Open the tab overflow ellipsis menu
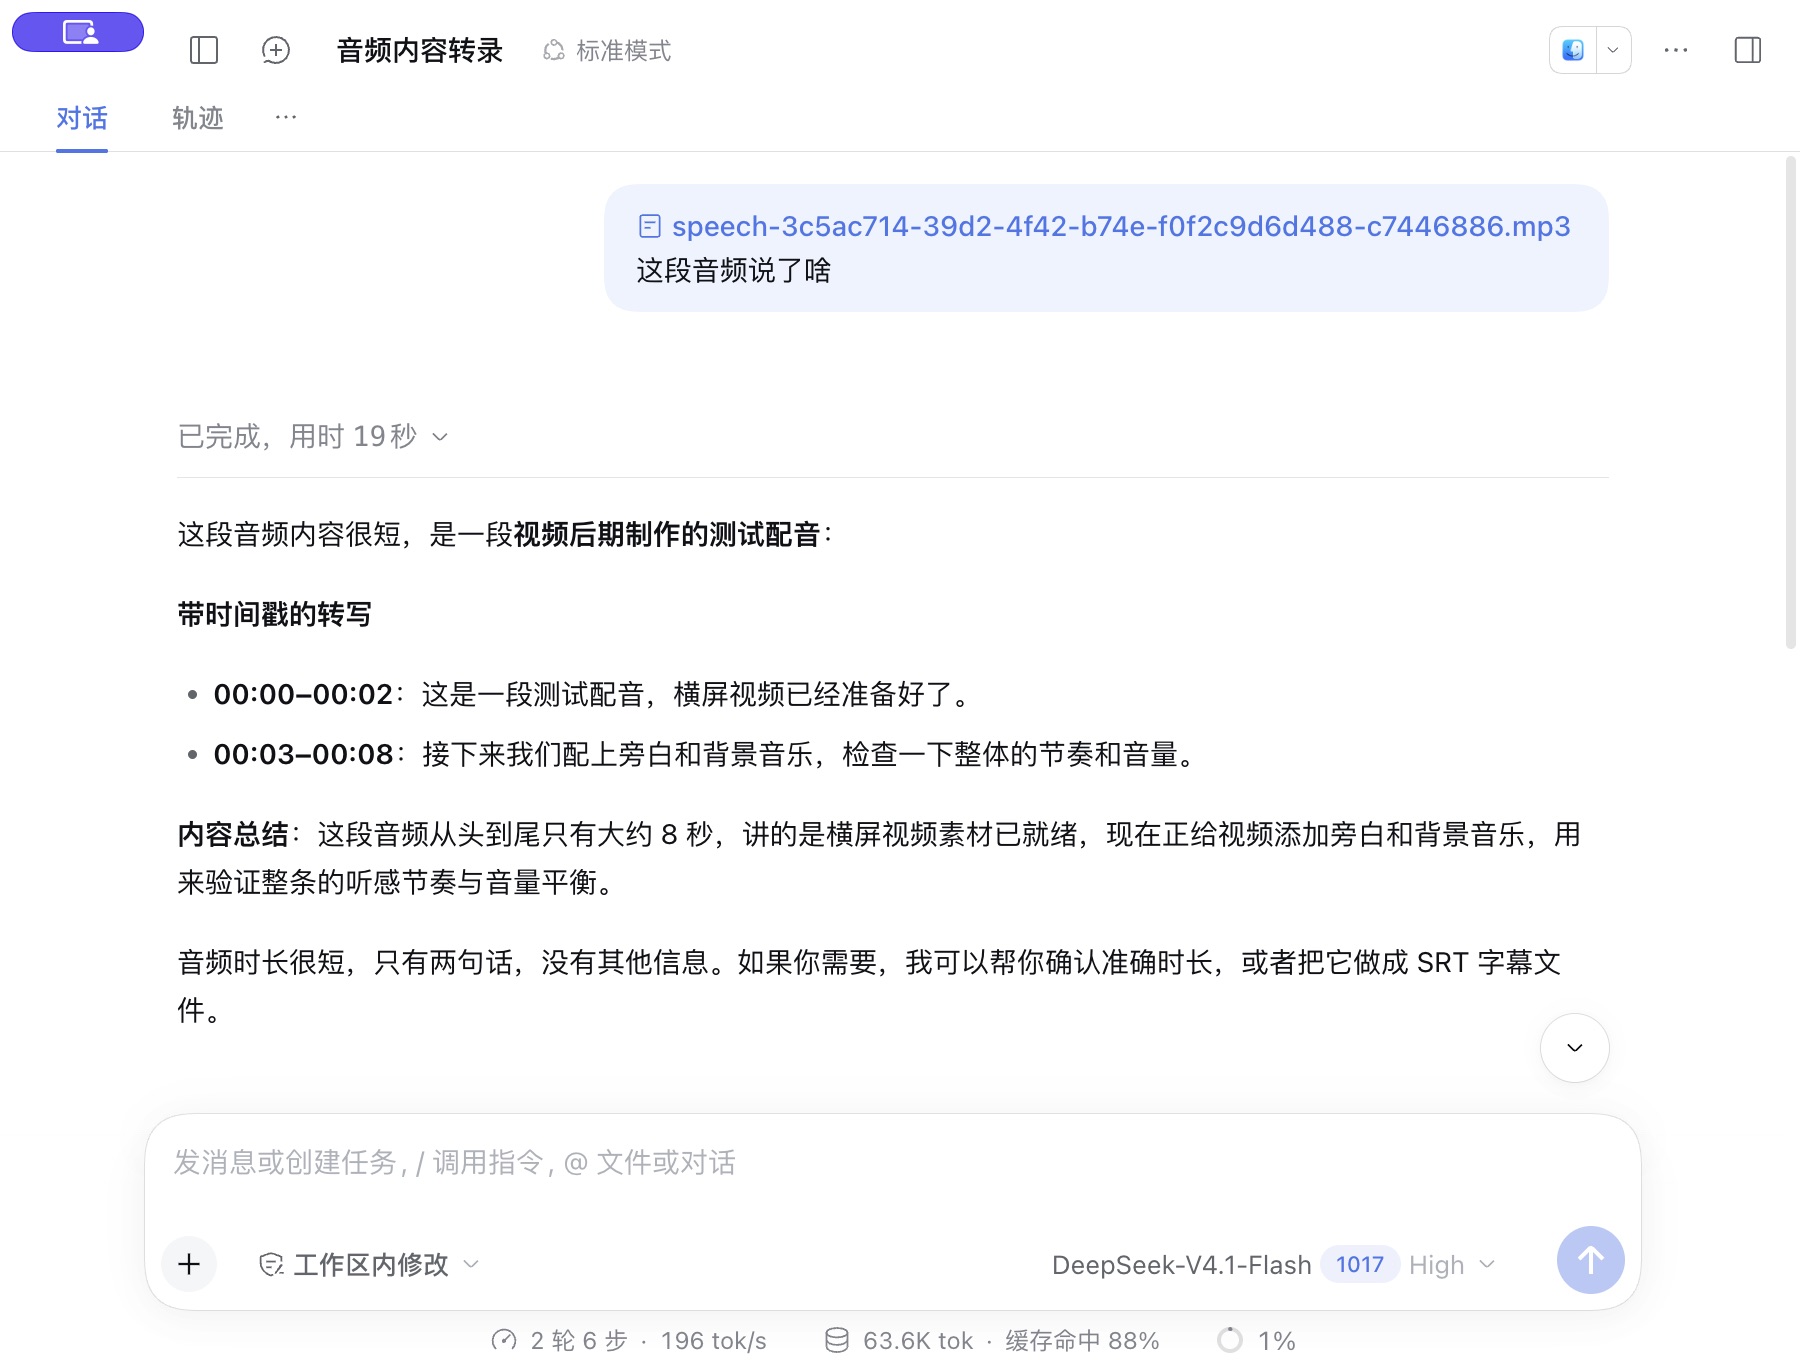 286,117
